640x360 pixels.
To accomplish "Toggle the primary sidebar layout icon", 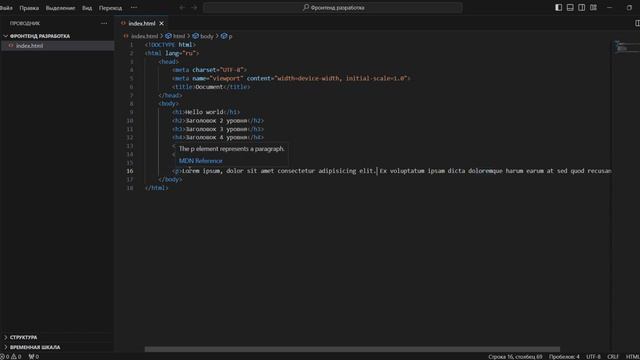I will pos(558,7).
